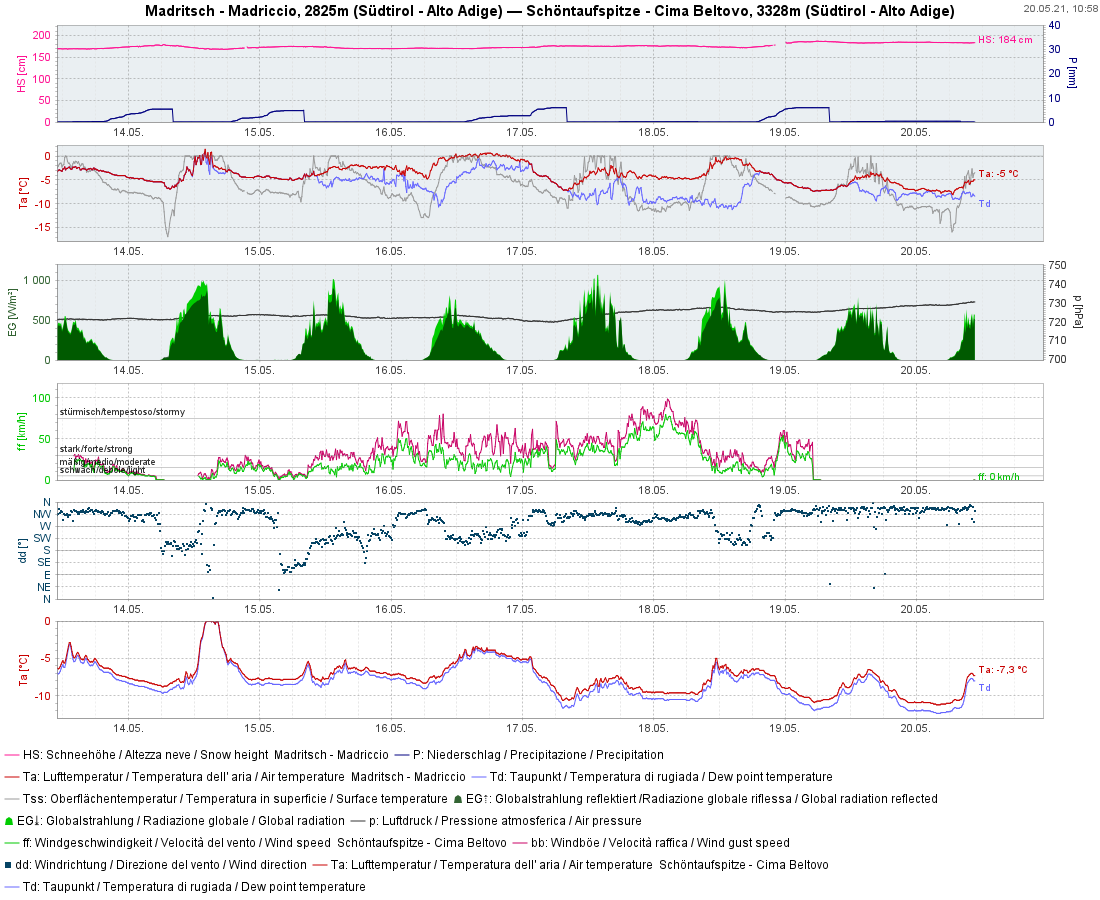
Task: Click the stürmisch/tempestoso/stormy threshold label
Action: coord(122,412)
